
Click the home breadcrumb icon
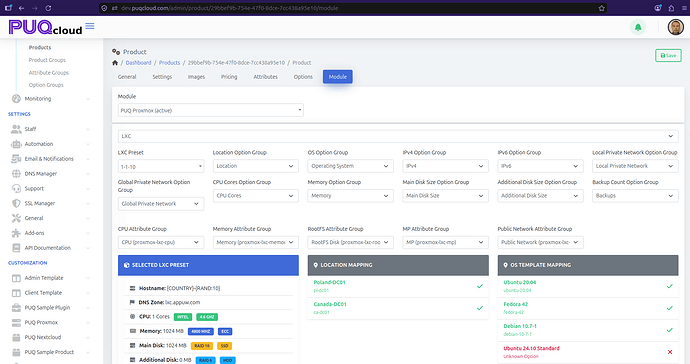pos(115,63)
